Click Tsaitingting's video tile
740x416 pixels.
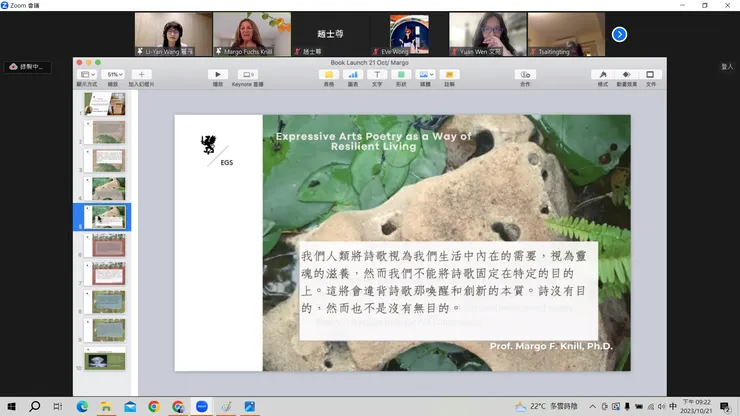[x=566, y=34]
